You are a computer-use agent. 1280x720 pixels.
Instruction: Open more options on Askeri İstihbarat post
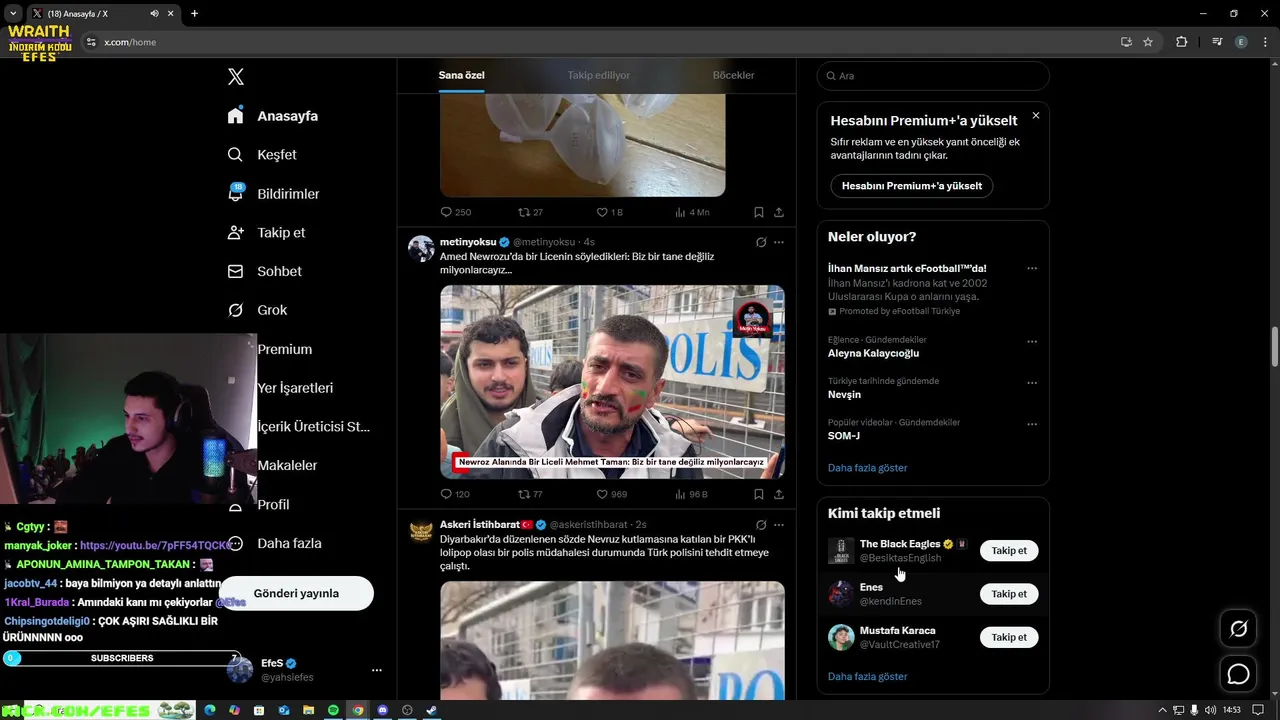tap(779, 525)
